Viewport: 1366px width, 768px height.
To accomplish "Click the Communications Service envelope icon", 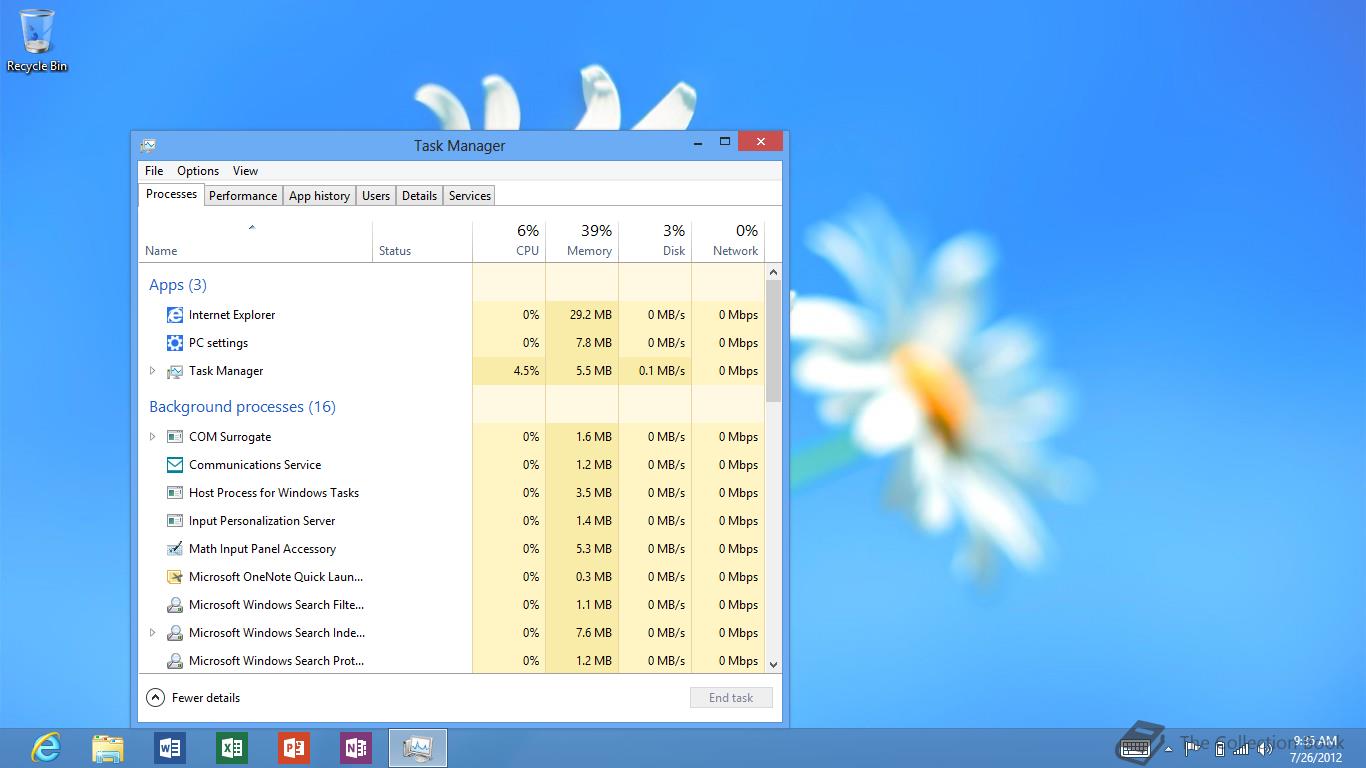I will click(x=175, y=465).
